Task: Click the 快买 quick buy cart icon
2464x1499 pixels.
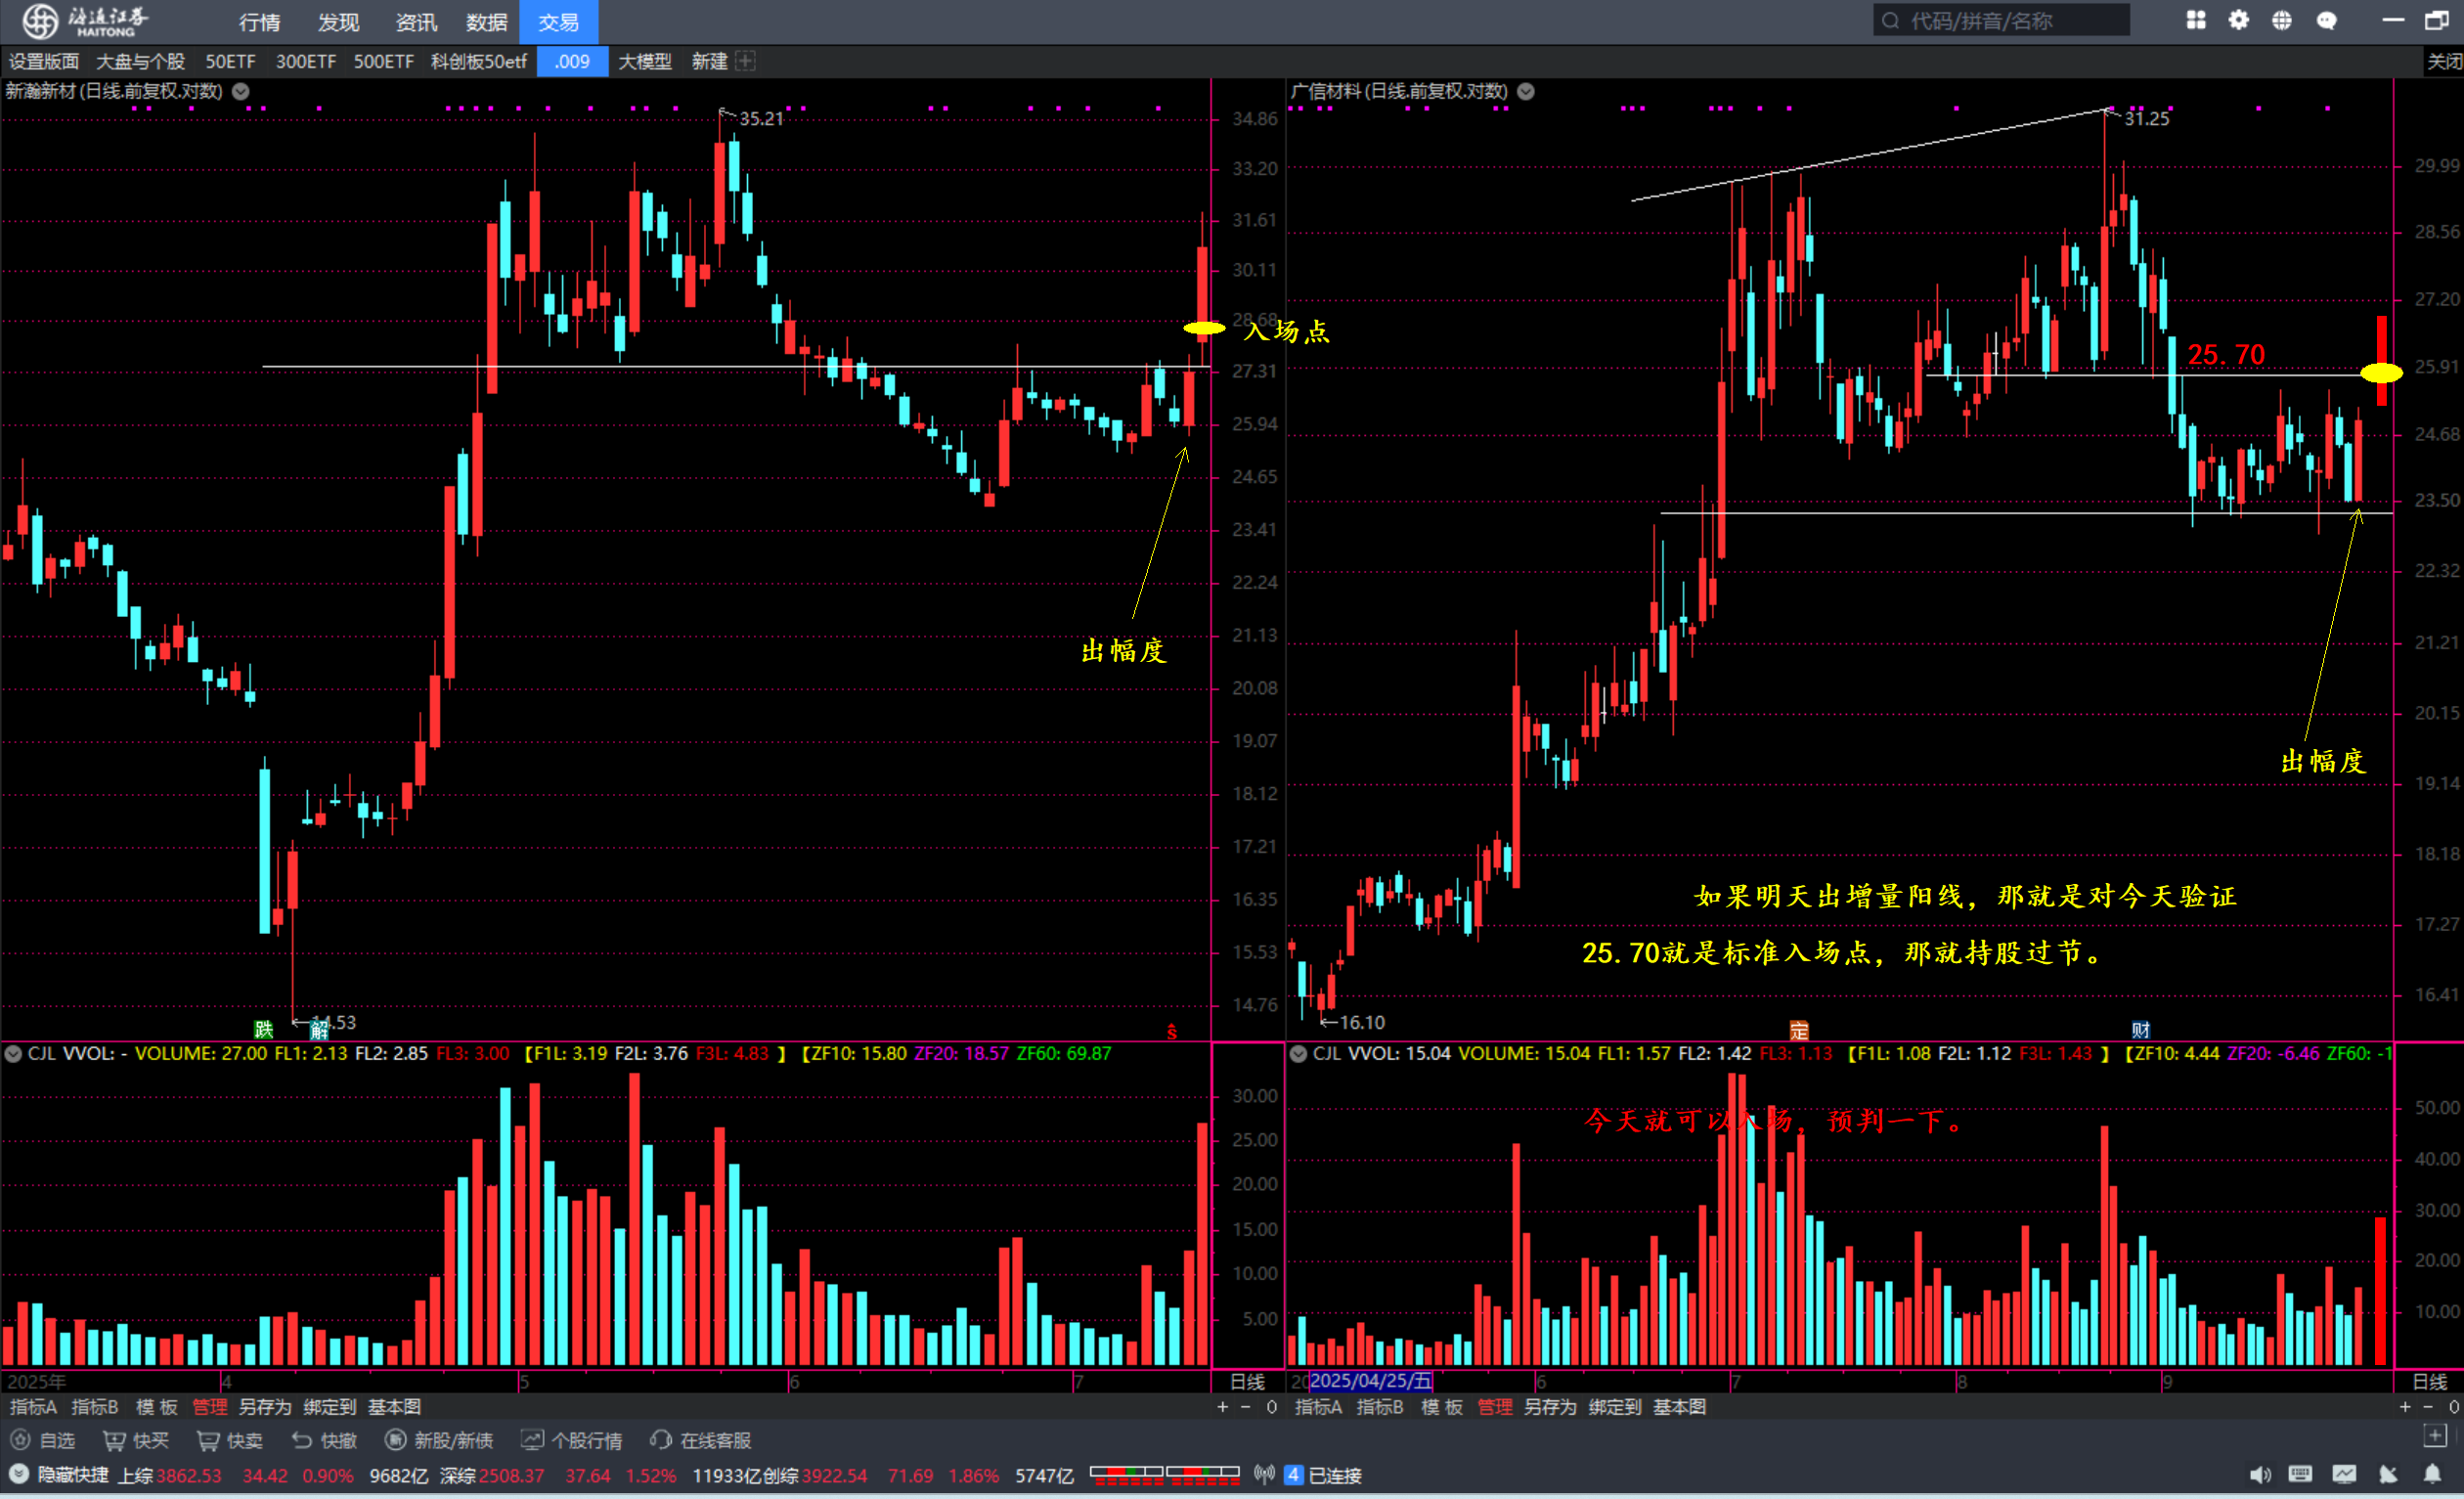Action: point(114,1440)
